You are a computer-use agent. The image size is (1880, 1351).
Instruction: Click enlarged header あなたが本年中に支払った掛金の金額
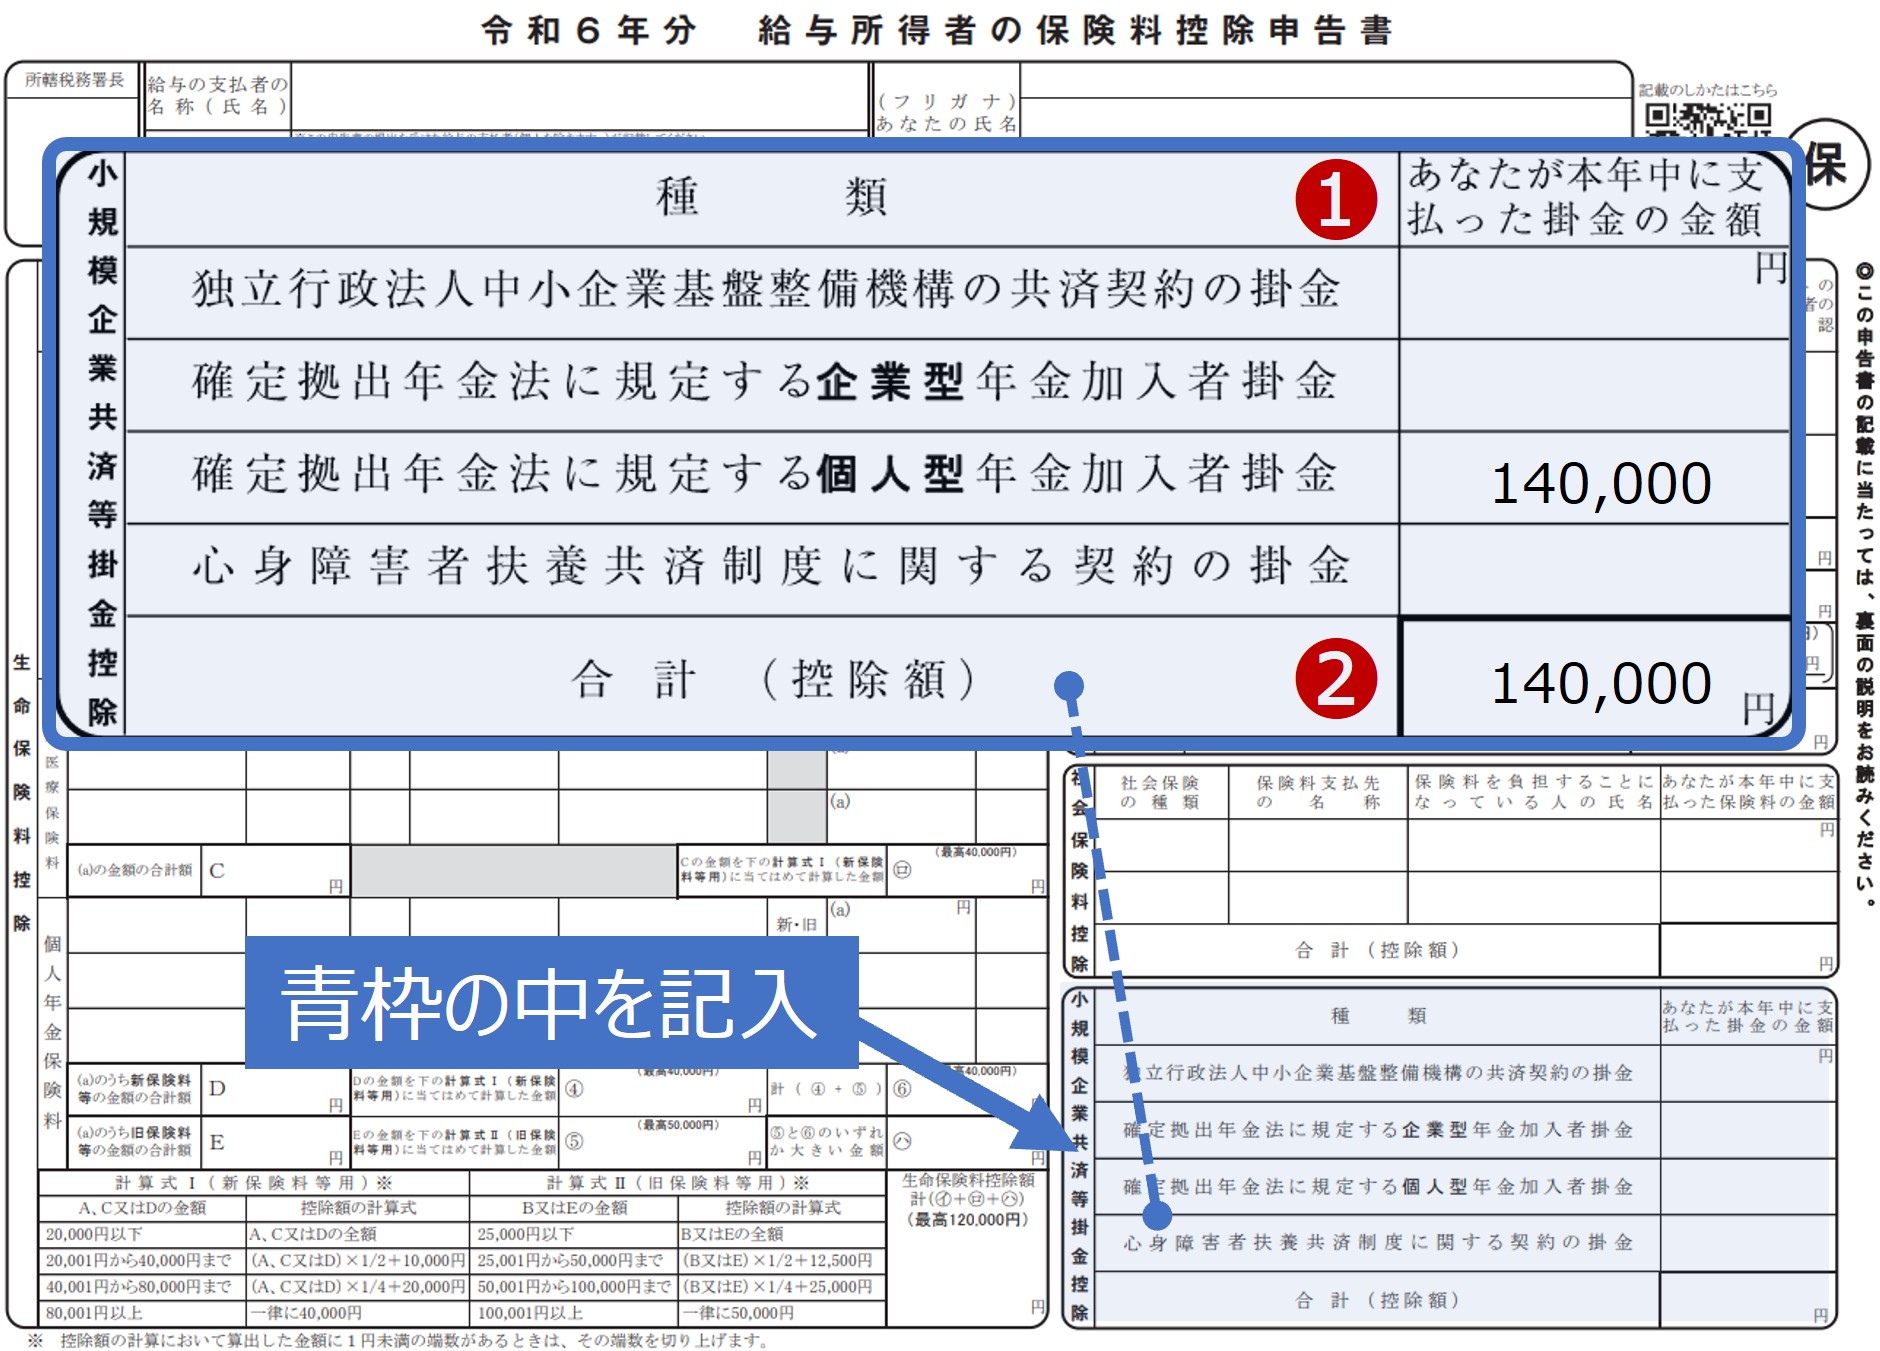[1586, 197]
